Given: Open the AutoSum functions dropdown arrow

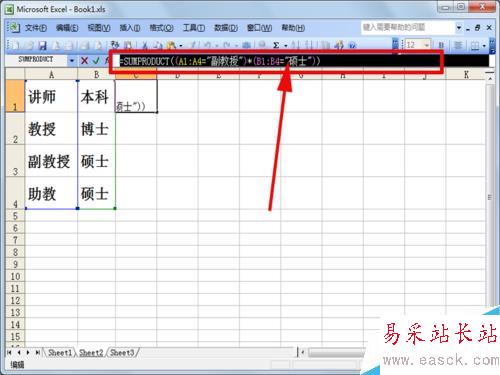Looking at the screenshot, I should [286, 45].
